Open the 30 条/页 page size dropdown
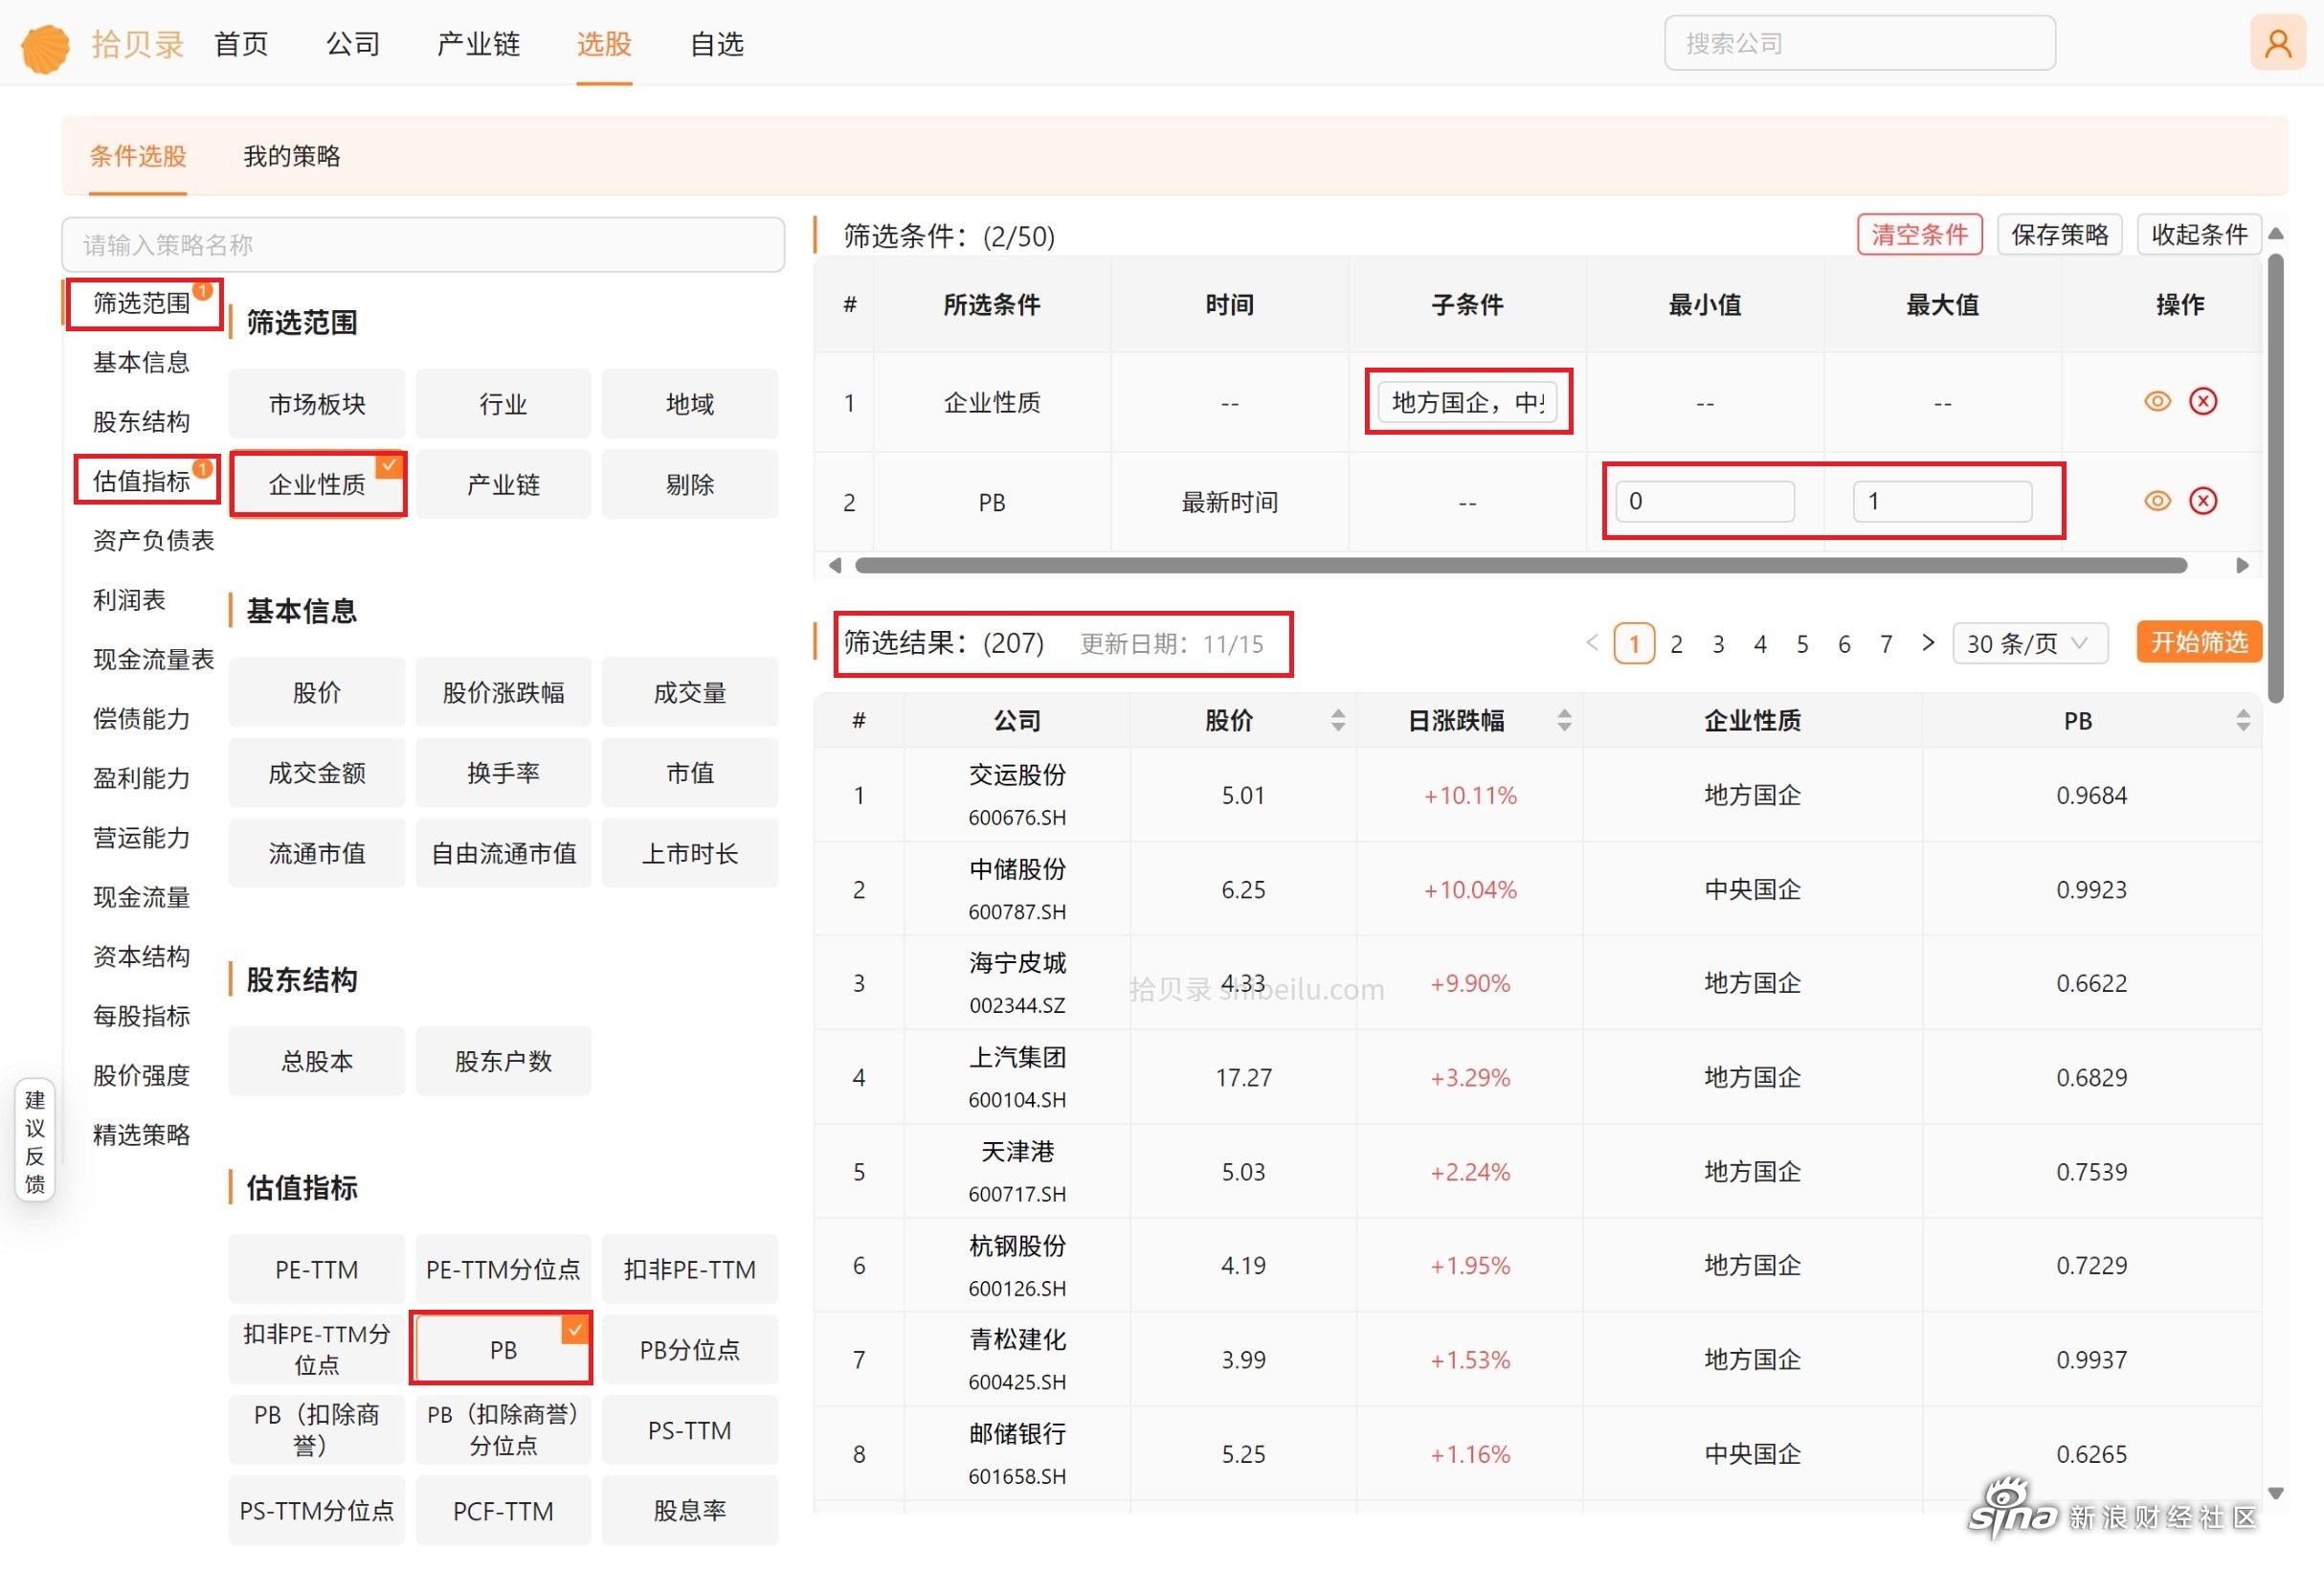This screenshot has height=1573, width=2324. (x=2028, y=643)
